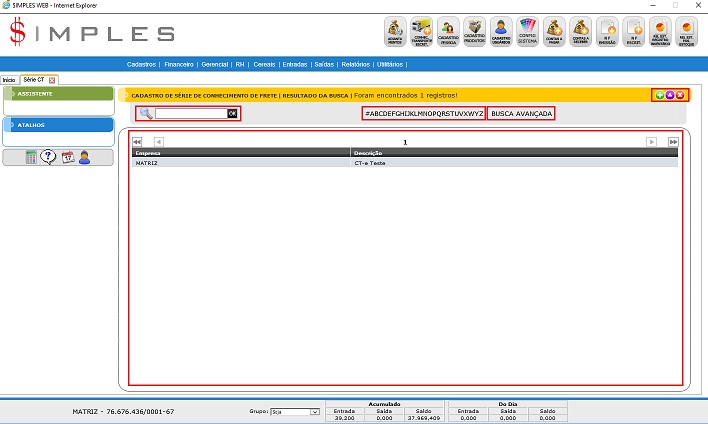Open the Financeiro menu
This screenshot has height=424, width=708.
click(178, 64)
